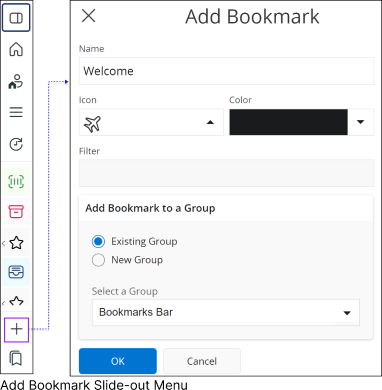Select the New Group radio button
Screen dimensions: 382x390
click(x=98, y=260)
